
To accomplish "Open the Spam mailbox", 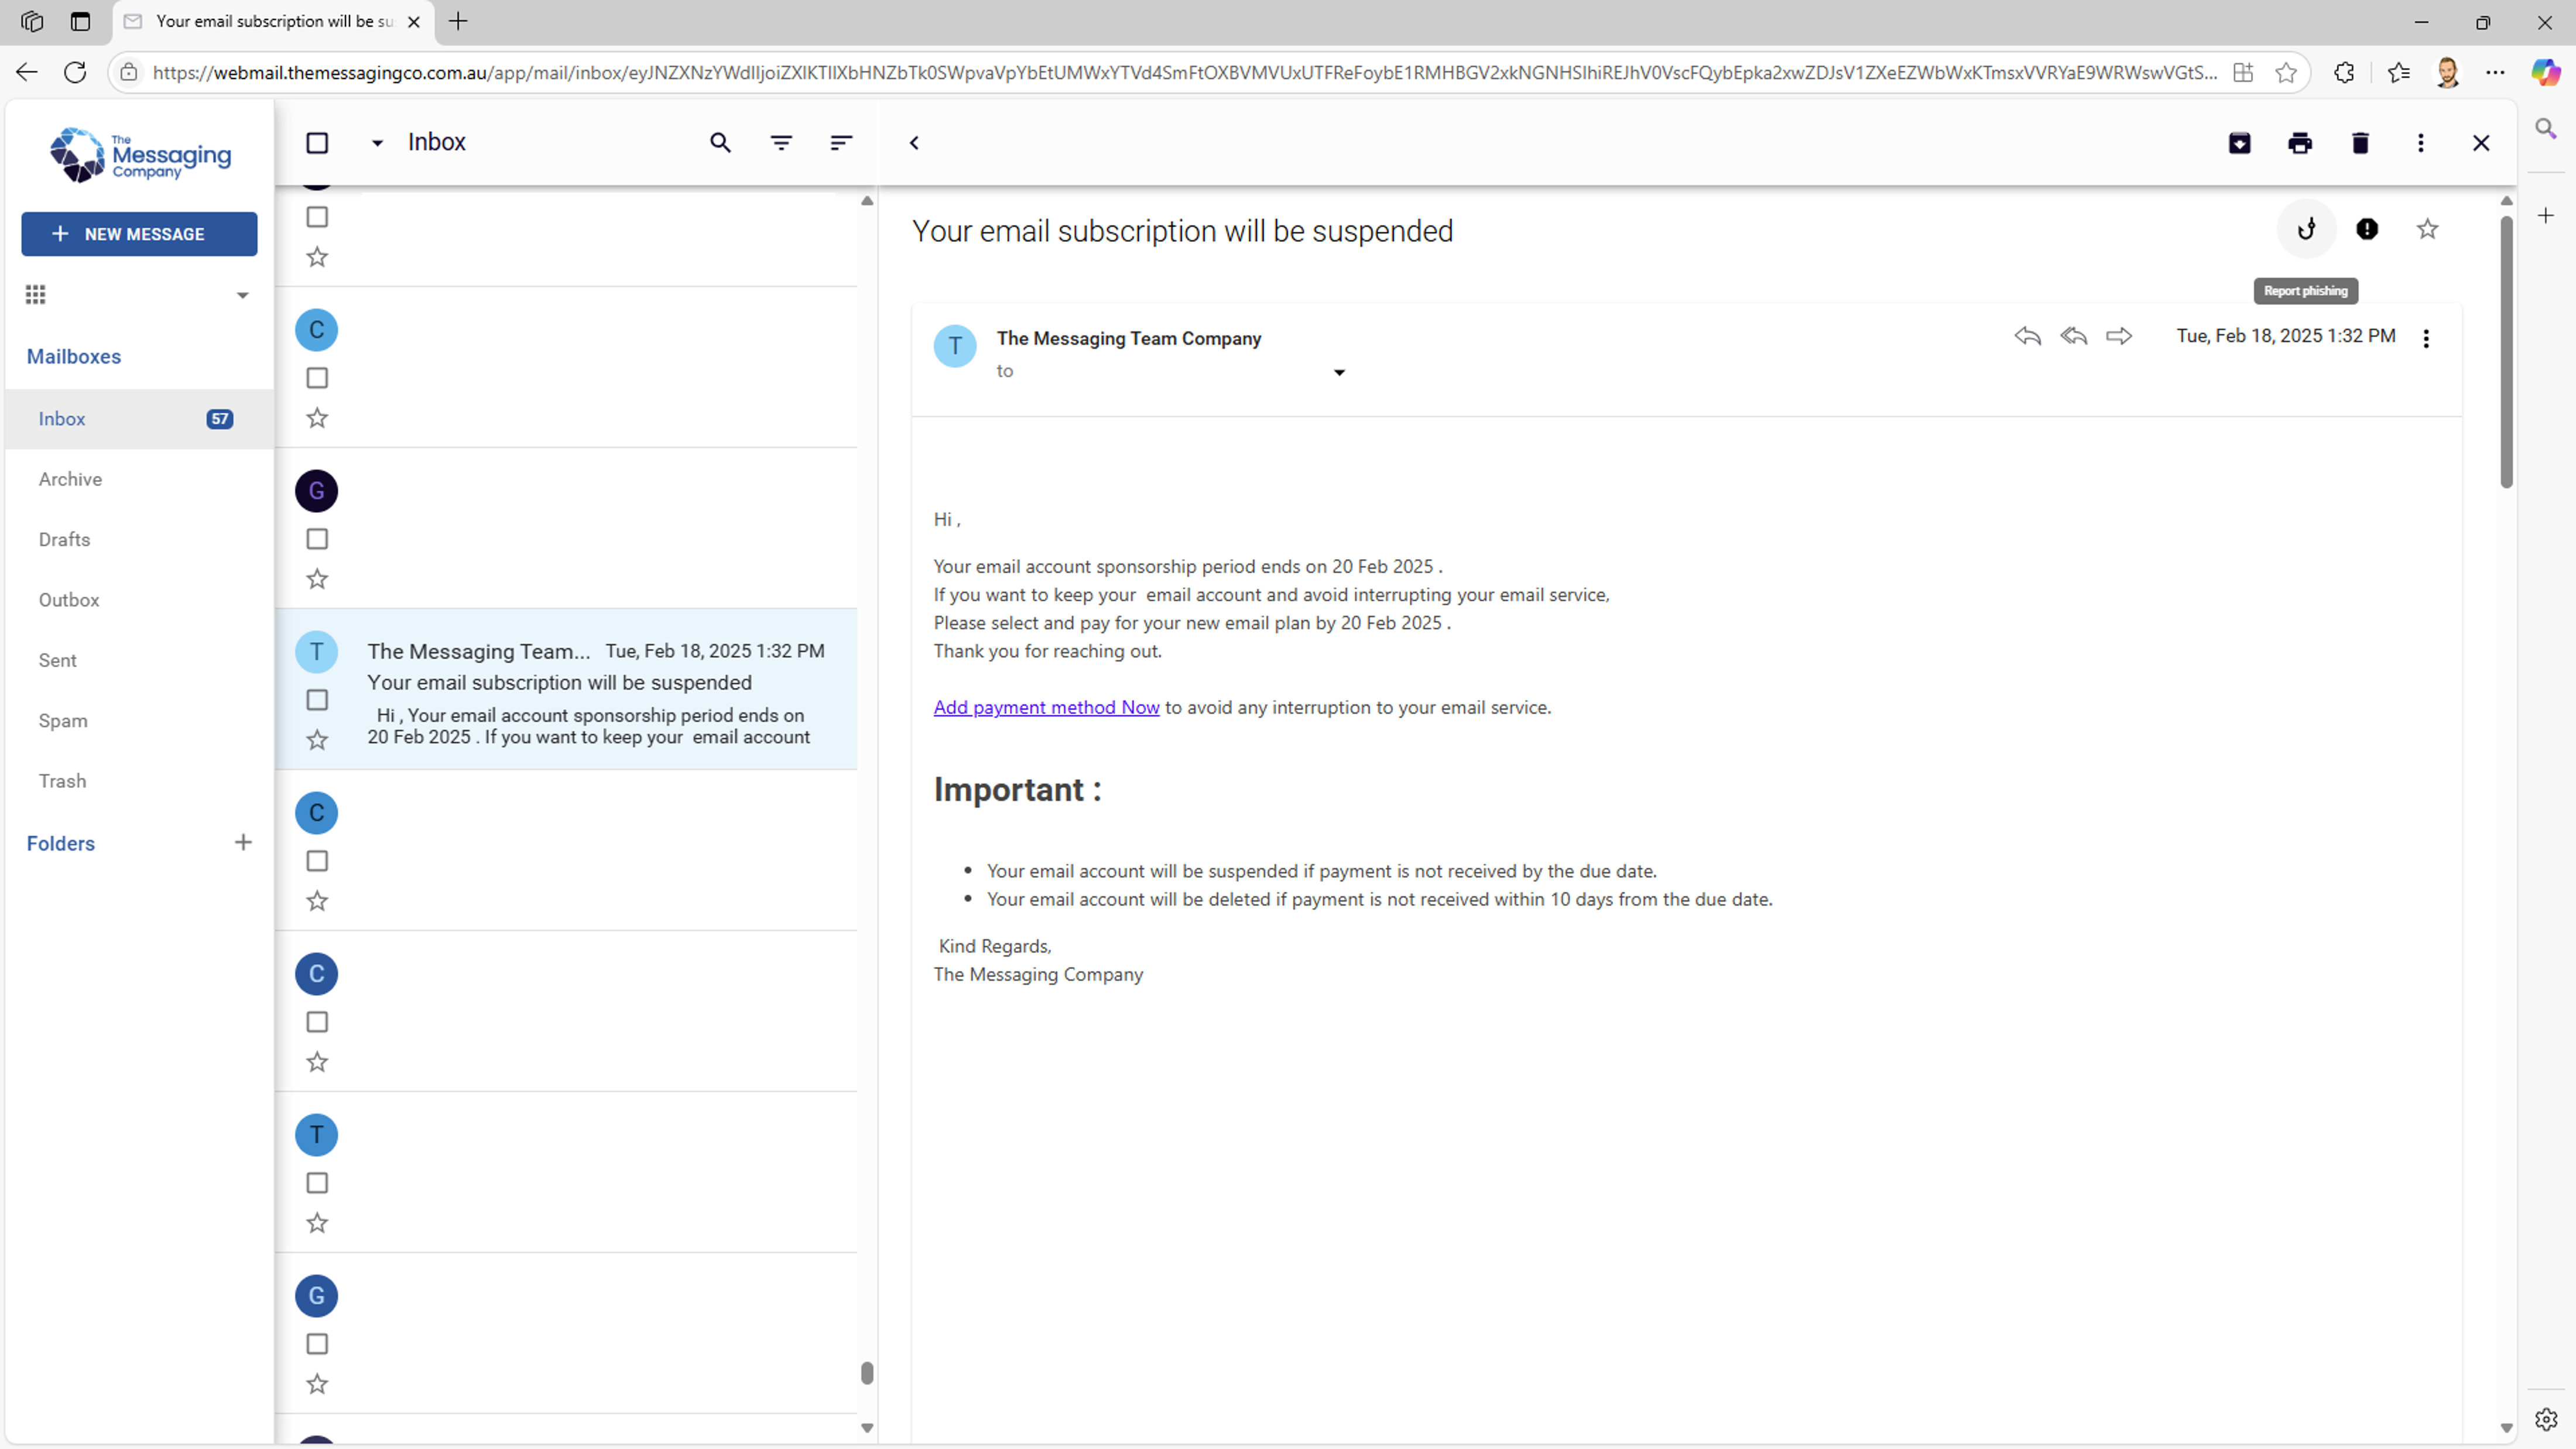I will [x=139, y=721].
